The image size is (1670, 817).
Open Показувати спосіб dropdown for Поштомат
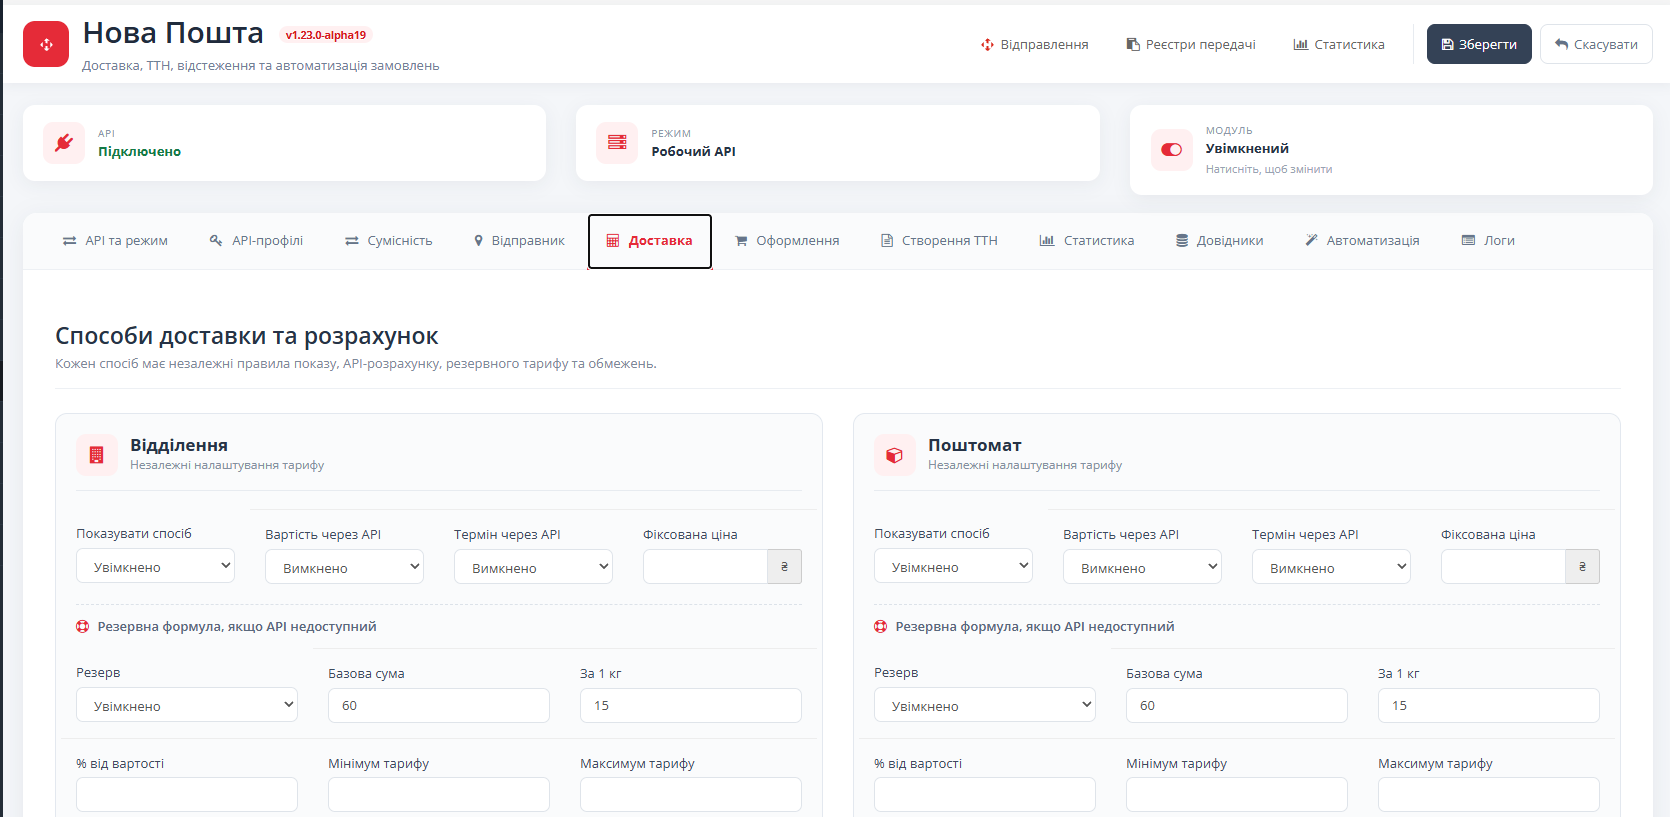pyautogui.click(x=953, y=566)
